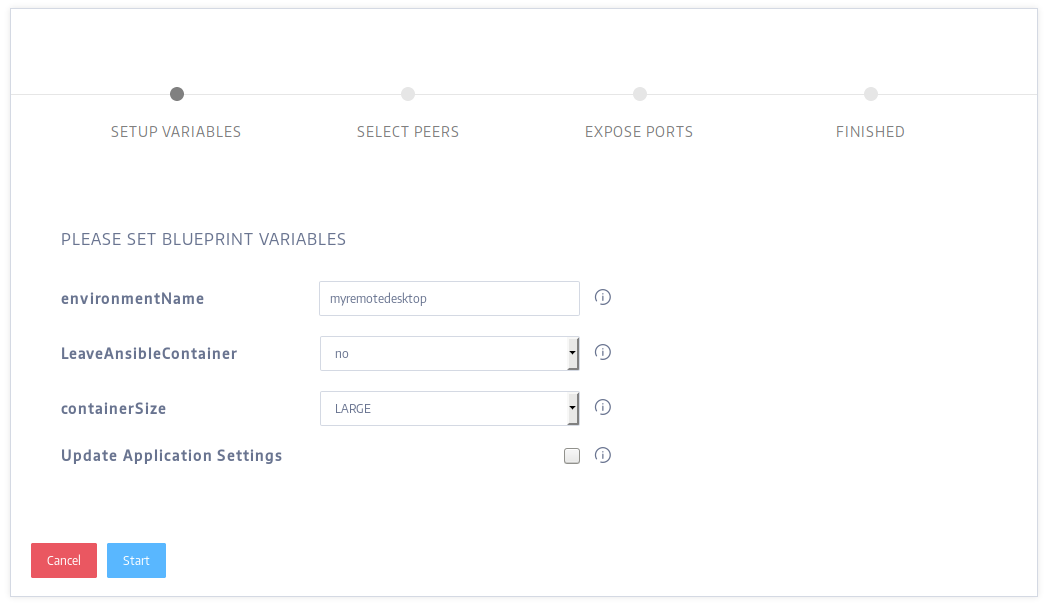Select the Finished step circle
Screen dimensions: 1048x609
coord(870,94)
